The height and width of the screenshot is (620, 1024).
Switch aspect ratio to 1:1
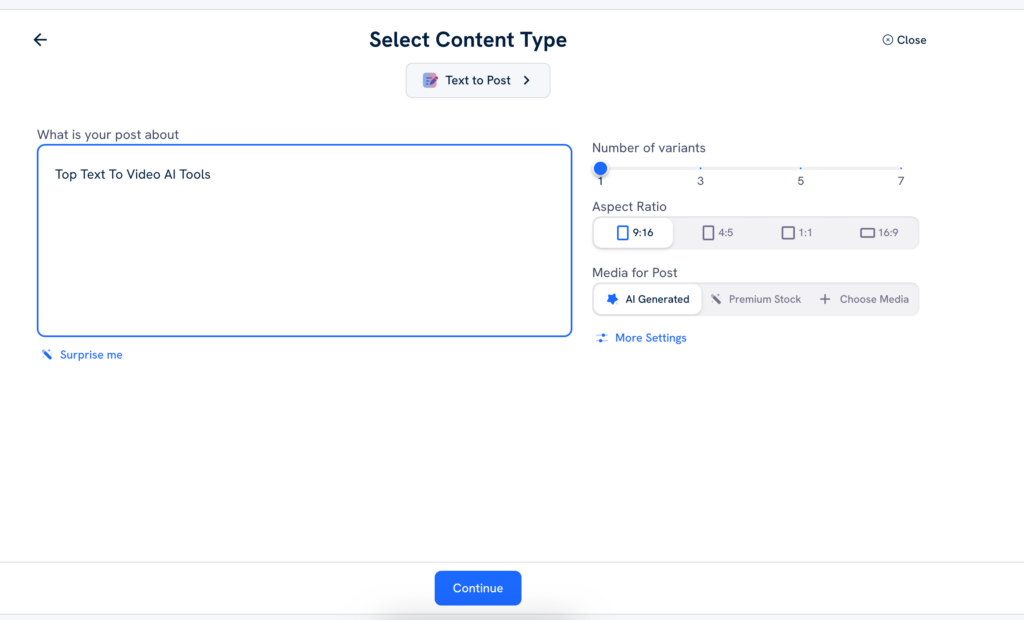(797, 233)
